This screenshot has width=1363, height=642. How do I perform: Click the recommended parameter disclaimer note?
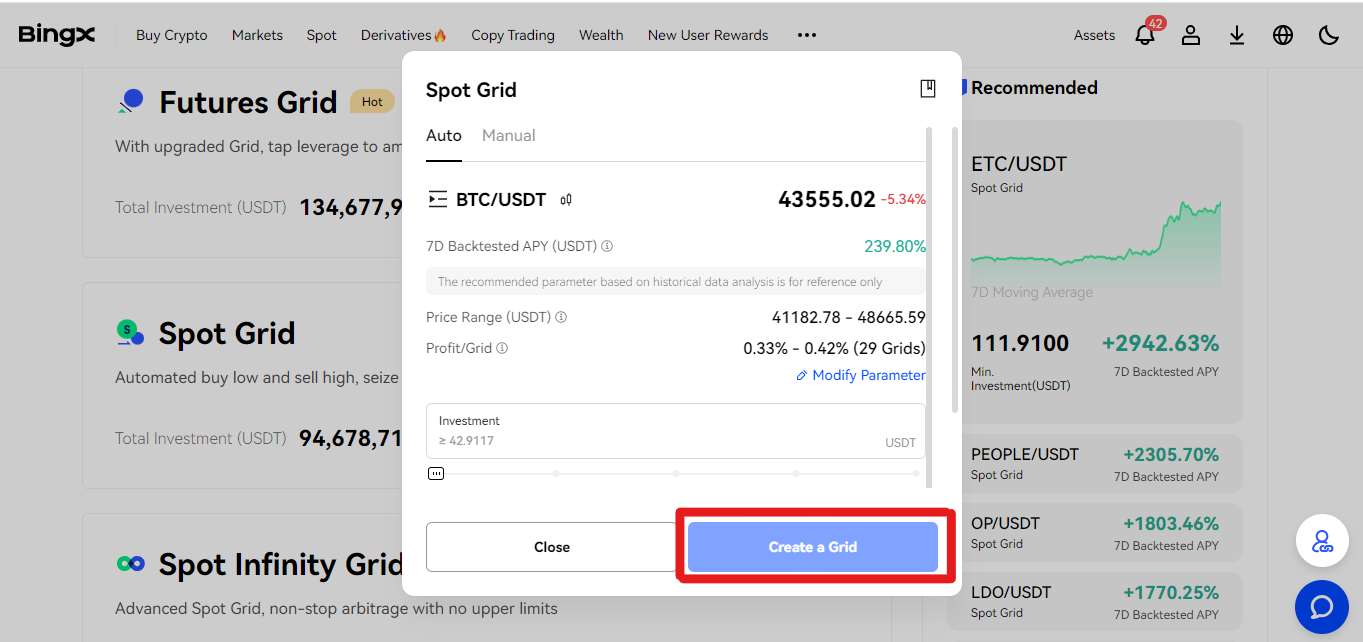click(676, 282)
